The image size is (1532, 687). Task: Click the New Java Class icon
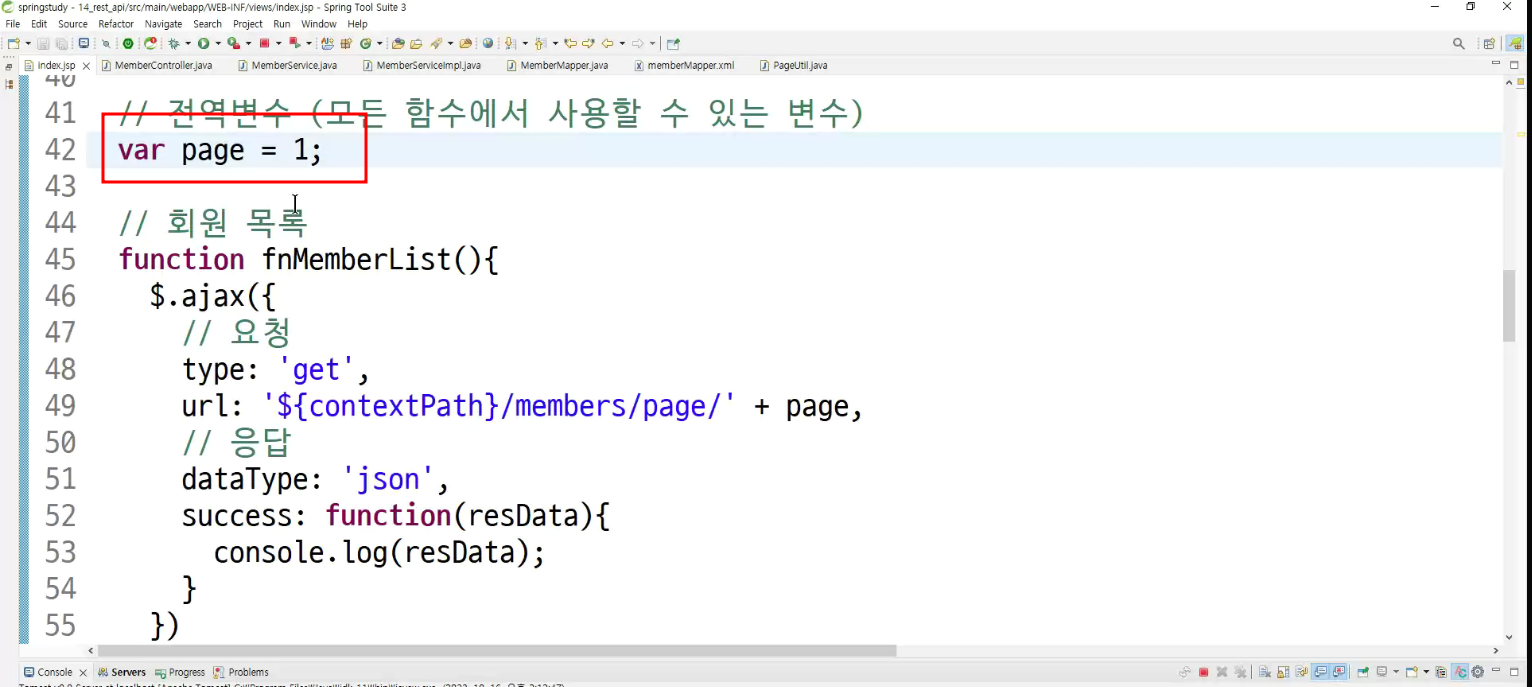(365, 44)
